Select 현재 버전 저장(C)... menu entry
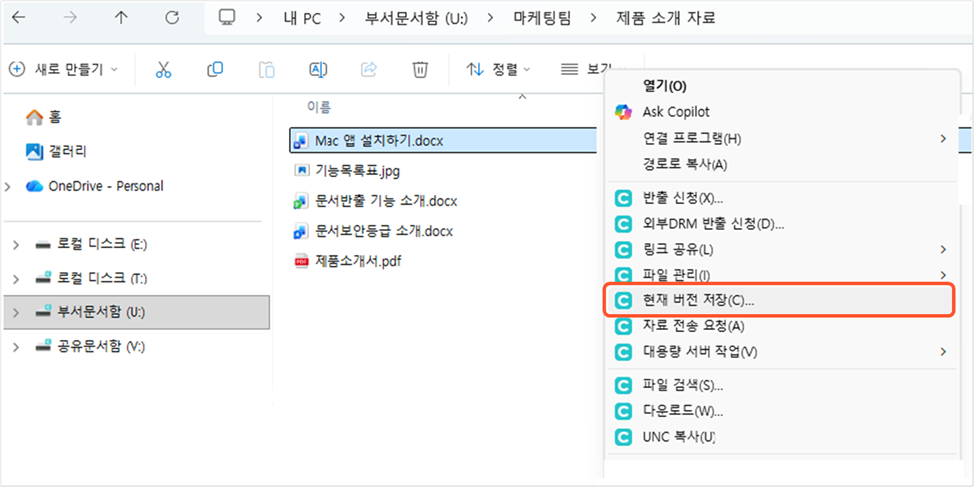The width and height of the screenshot is (974, 487). click(698, 300)
